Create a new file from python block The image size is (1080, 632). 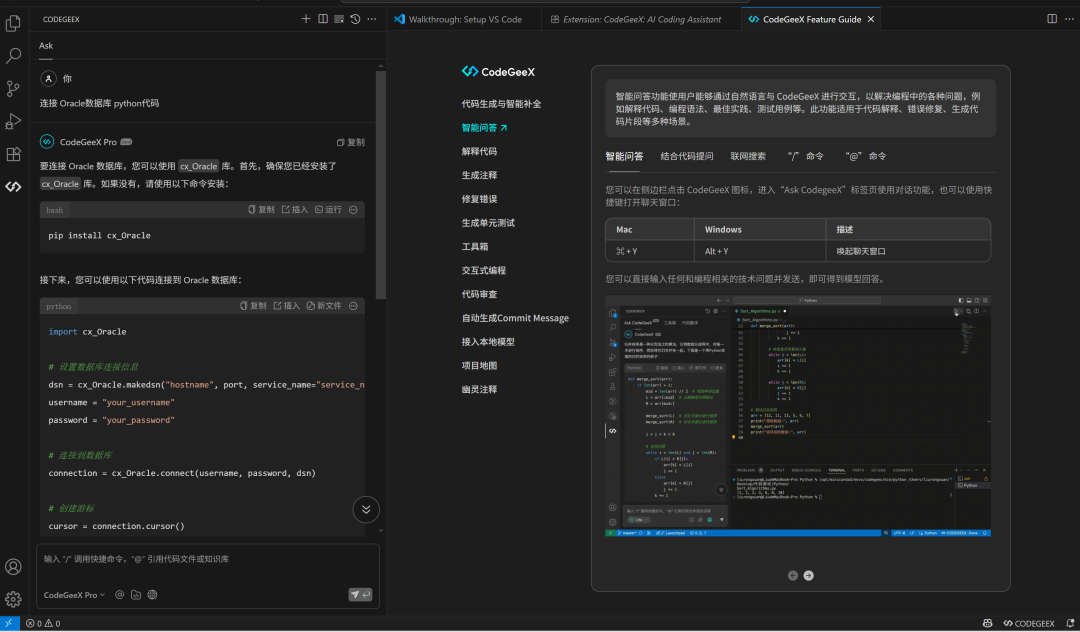click(x=324, y=306)
